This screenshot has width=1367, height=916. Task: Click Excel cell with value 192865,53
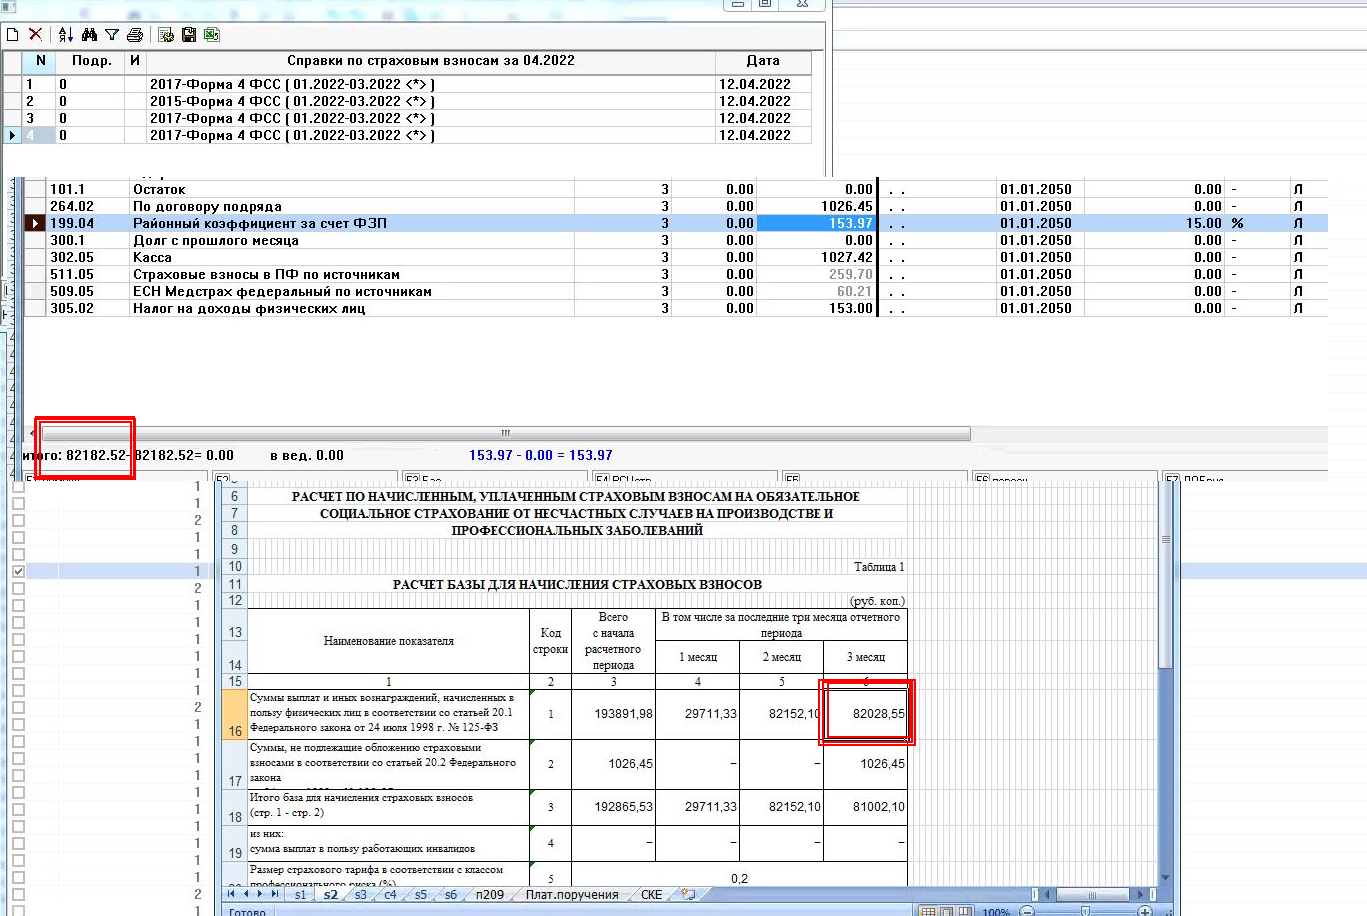[613, 807]
